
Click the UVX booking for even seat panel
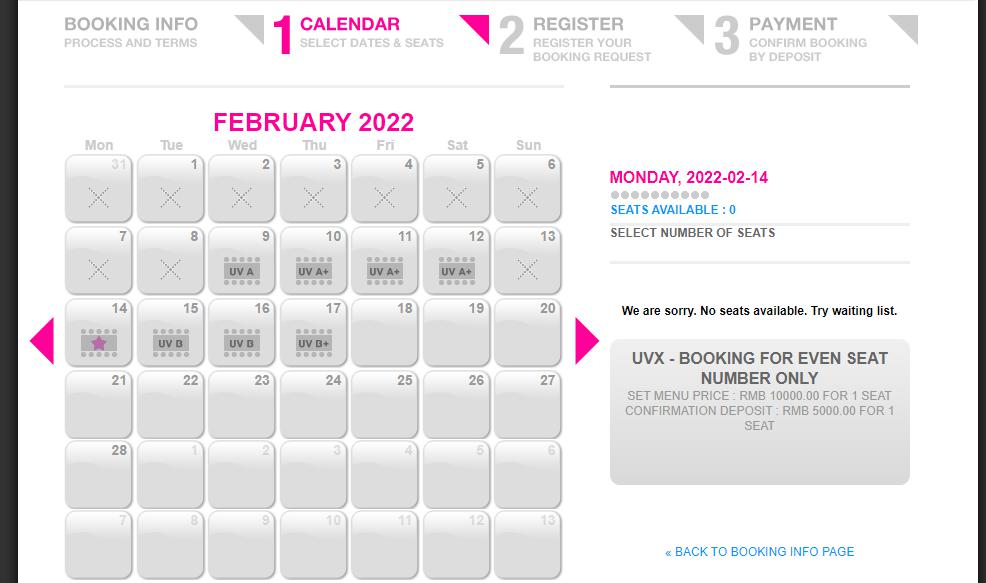click(x=760, y=412)
